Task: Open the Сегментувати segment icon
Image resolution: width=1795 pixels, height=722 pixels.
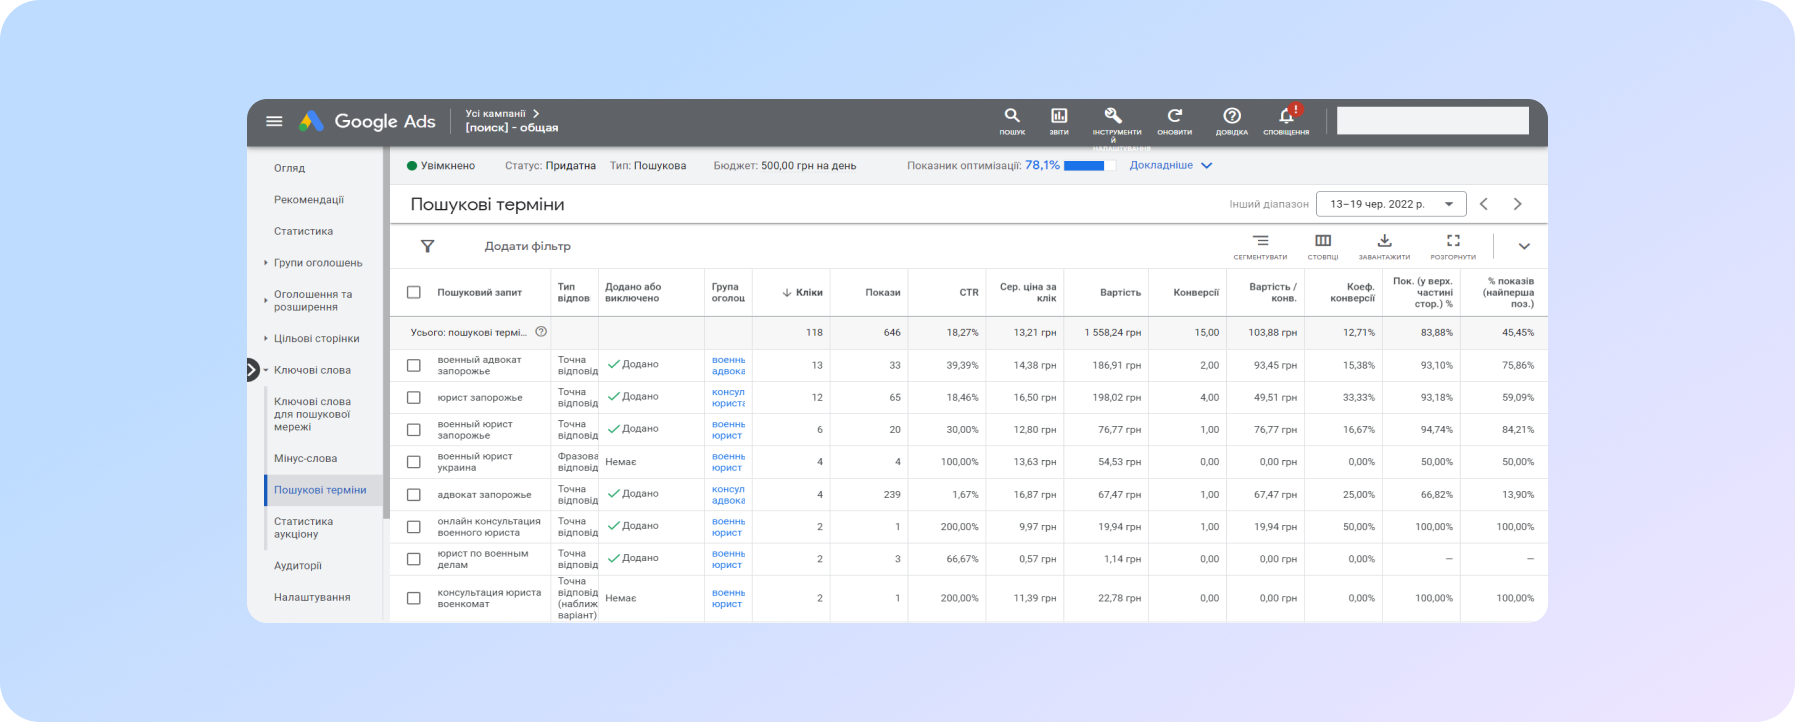Action: coord(1260,246)
